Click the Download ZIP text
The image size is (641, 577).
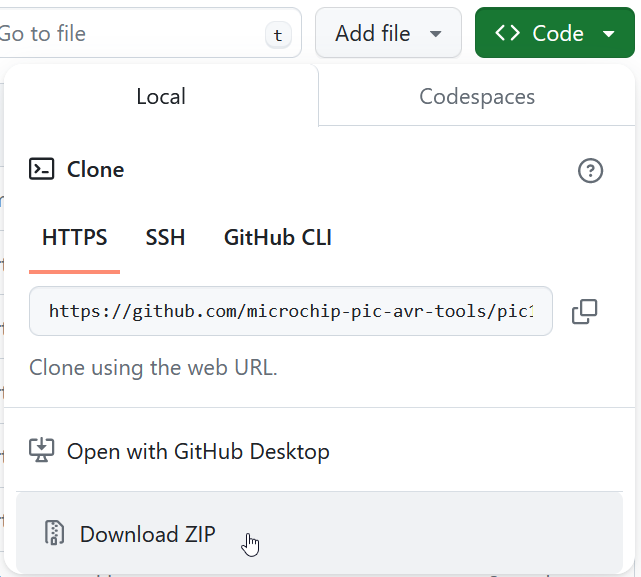point(148,534)
